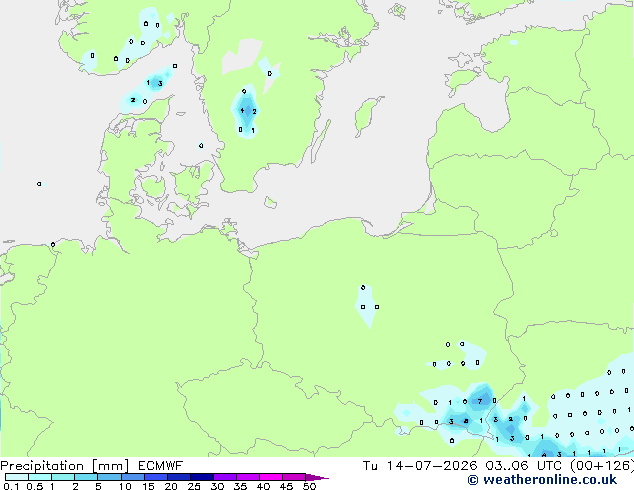
Task: Click the '45' legend scale label
Action: pyautogui.click(x=286, y=486)
